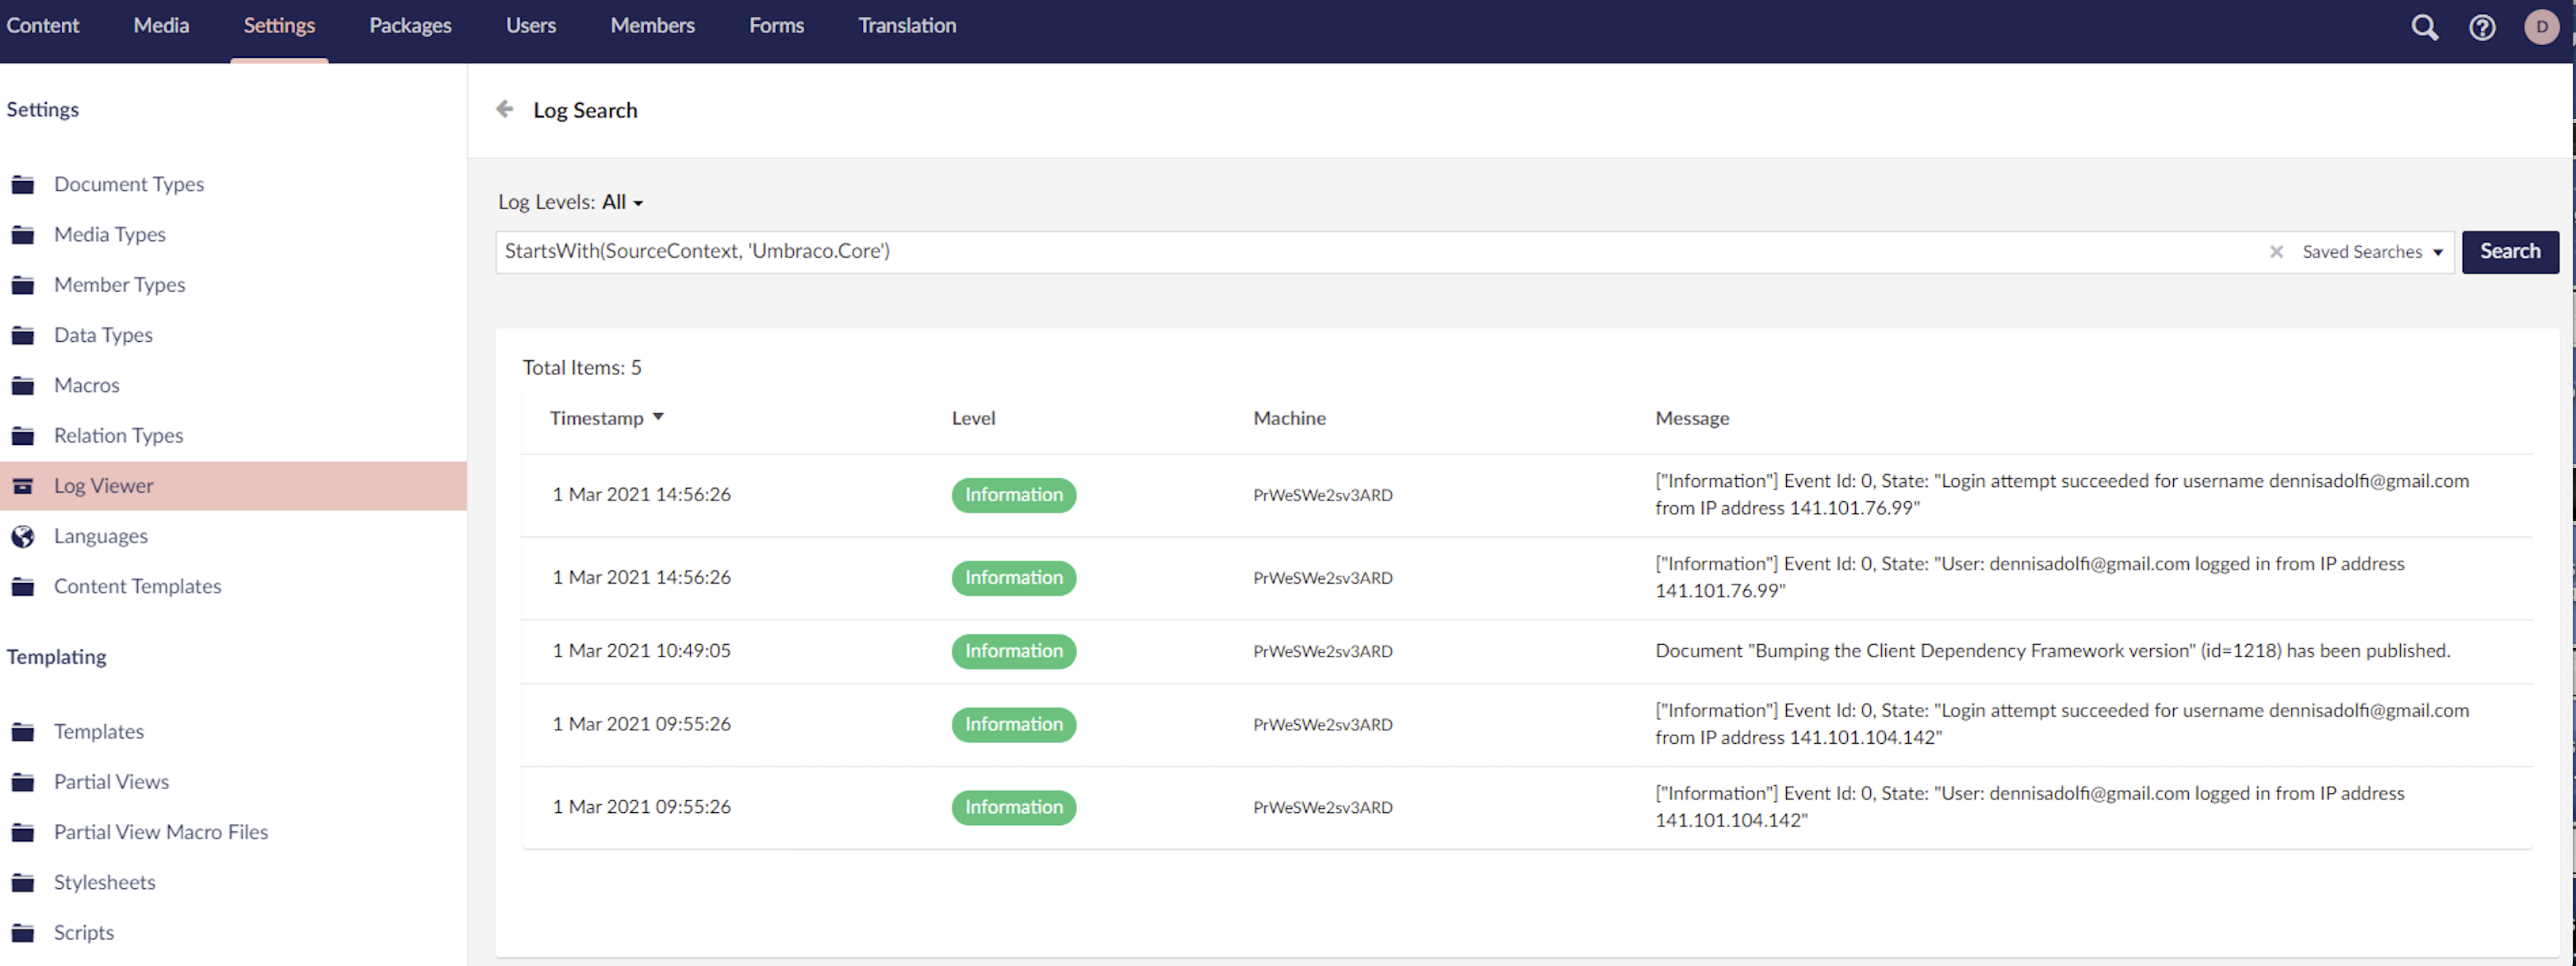Open Templates in the Templating tree
2576x966 pixels.
[x=99, y=731]
